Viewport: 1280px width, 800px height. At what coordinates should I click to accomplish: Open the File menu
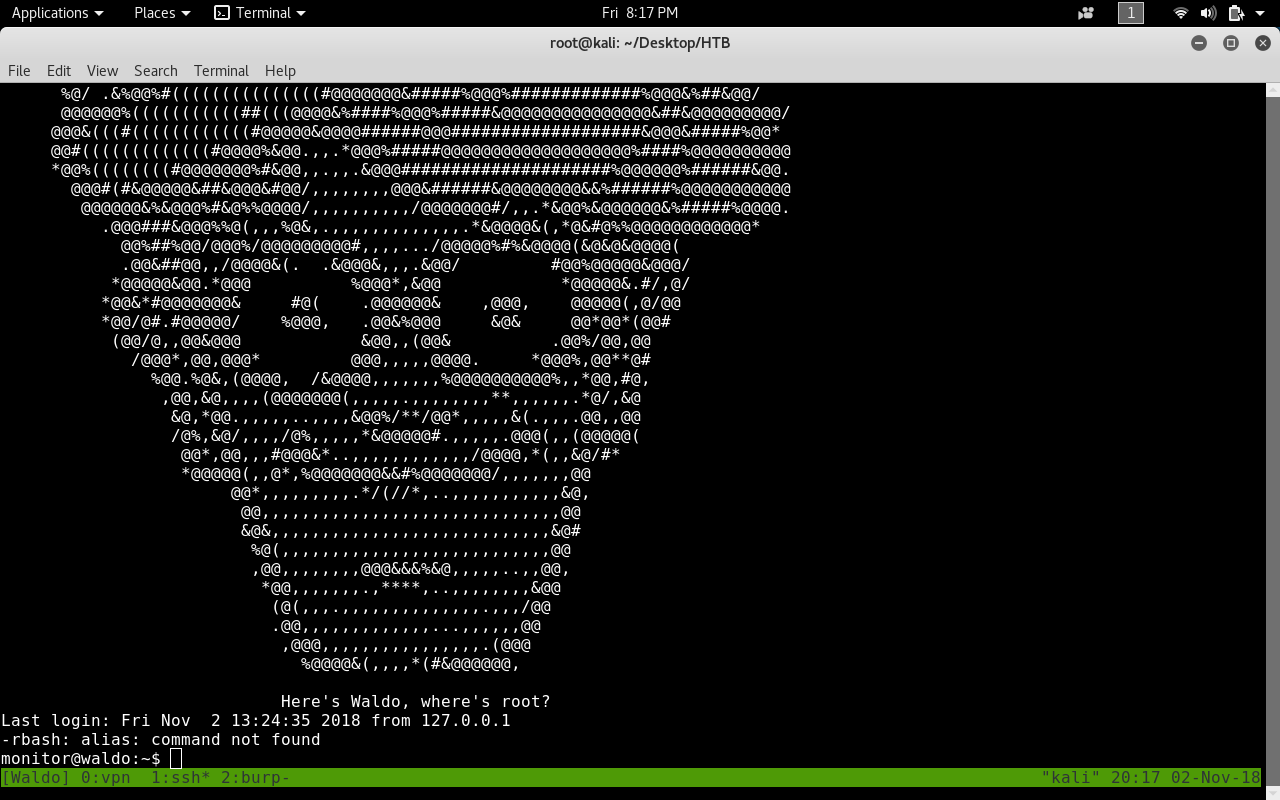click(x=19, y=70)
